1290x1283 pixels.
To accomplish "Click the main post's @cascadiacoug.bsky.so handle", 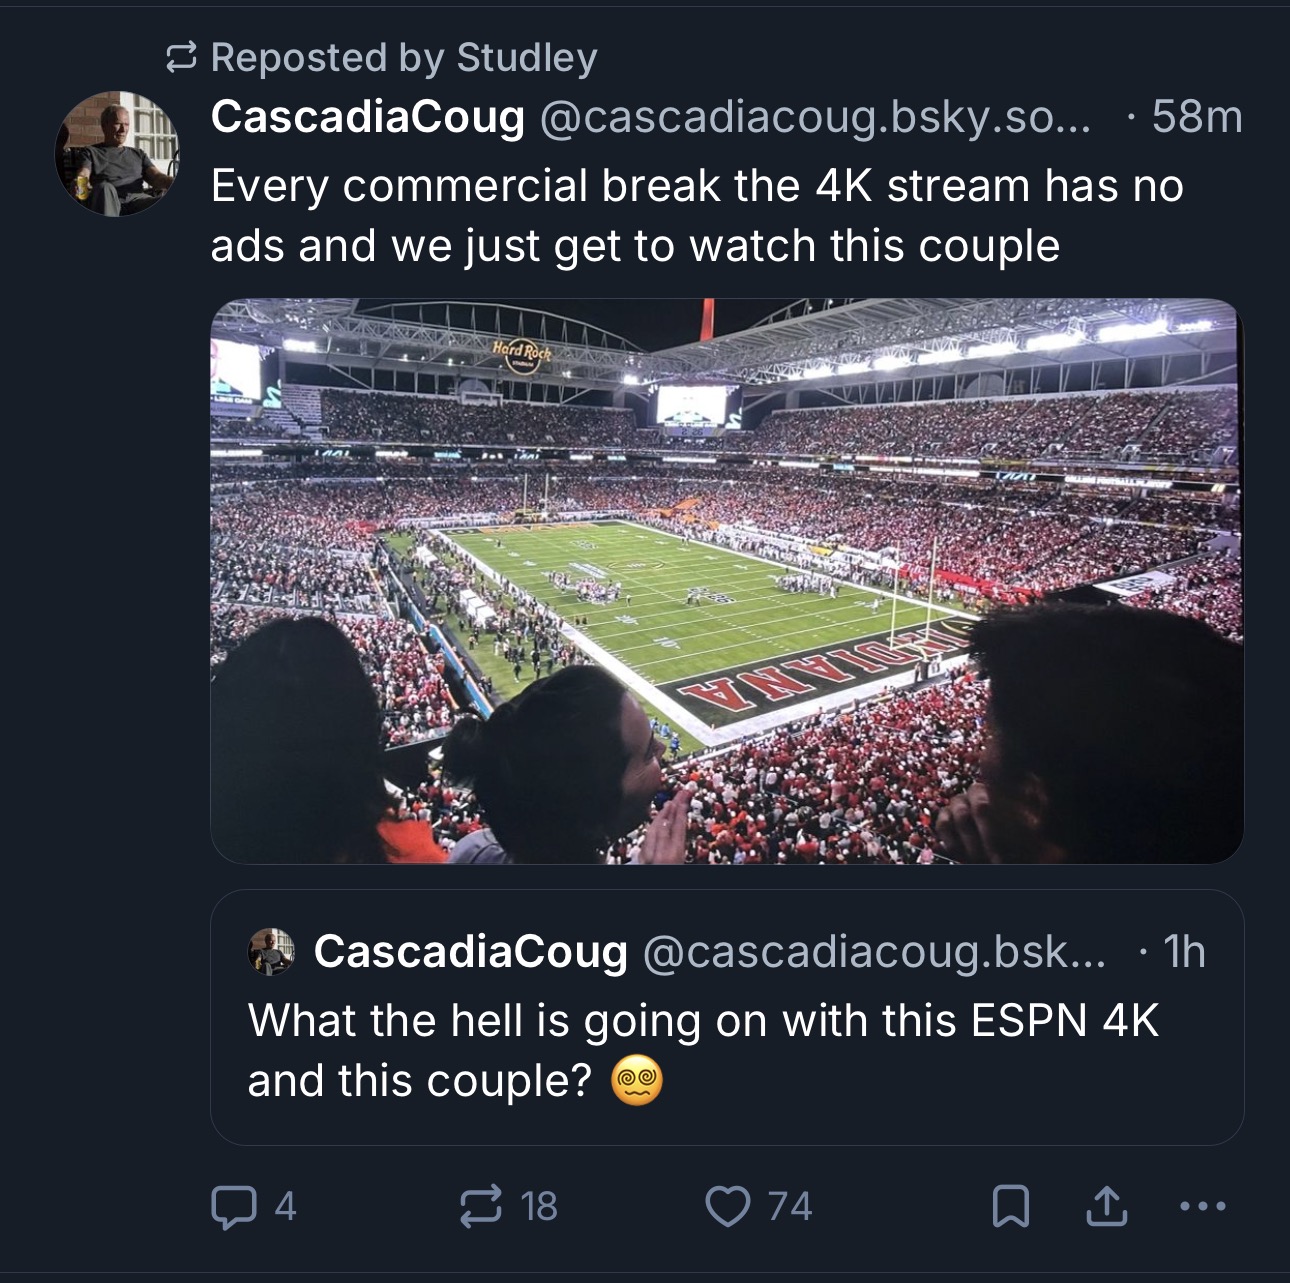I will pyautogui.click(x=815, y=118).
